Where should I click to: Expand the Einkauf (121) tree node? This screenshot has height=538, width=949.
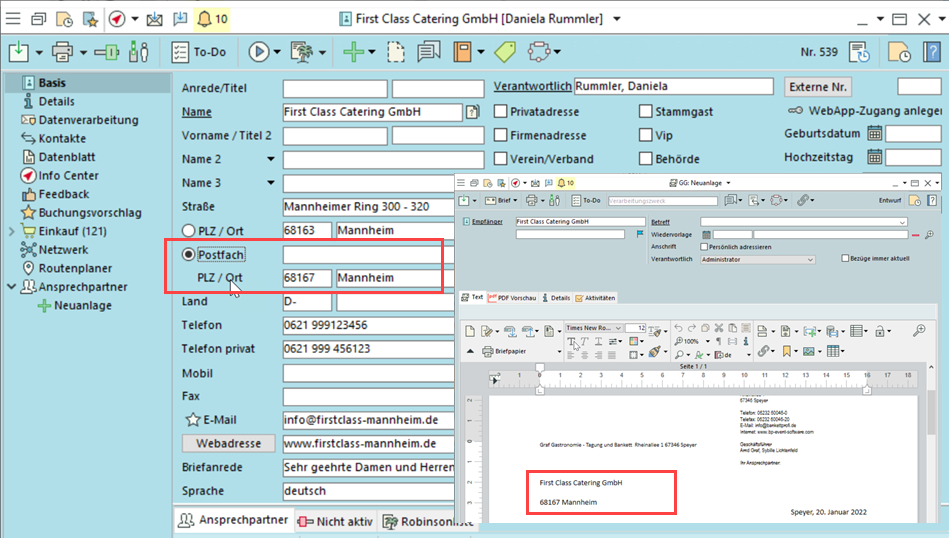click(11, 231)
